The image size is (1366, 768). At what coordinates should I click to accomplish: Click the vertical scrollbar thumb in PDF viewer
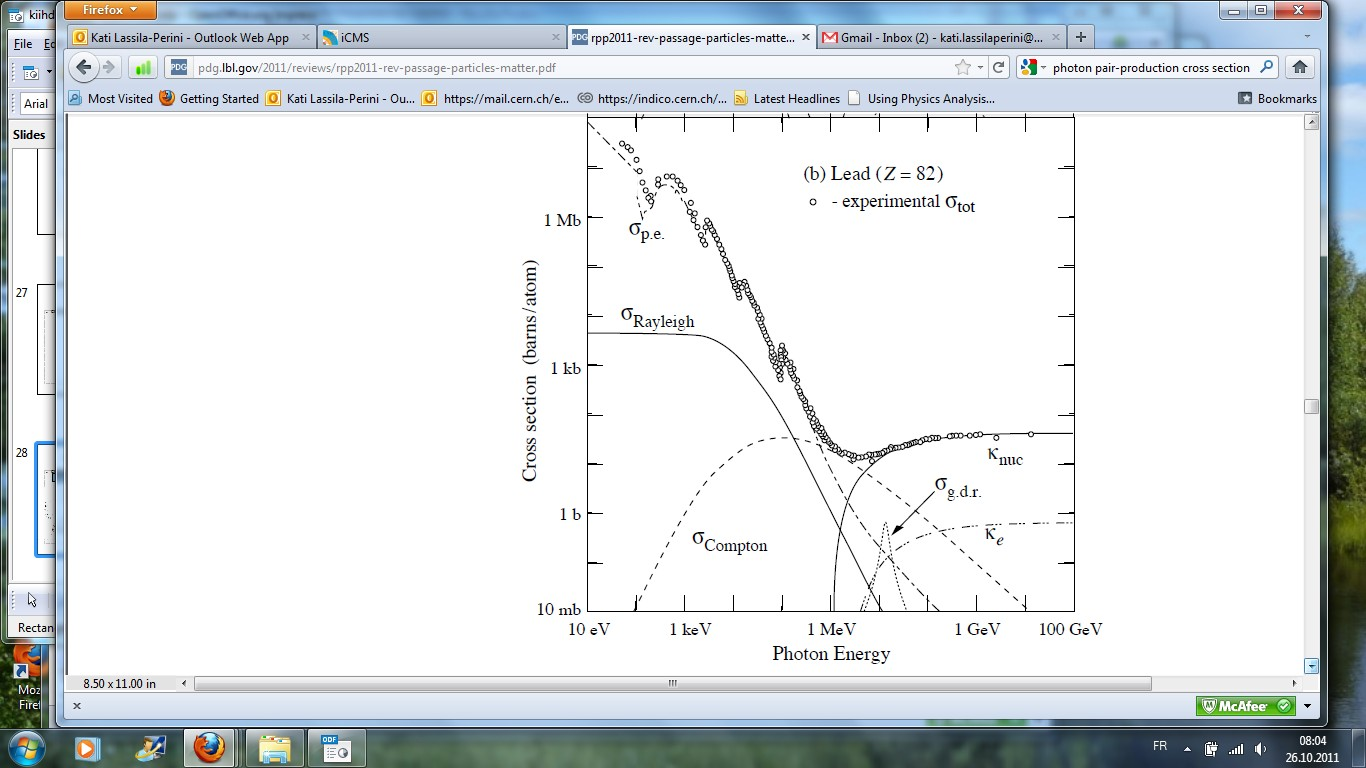[x=1311, y=406]
